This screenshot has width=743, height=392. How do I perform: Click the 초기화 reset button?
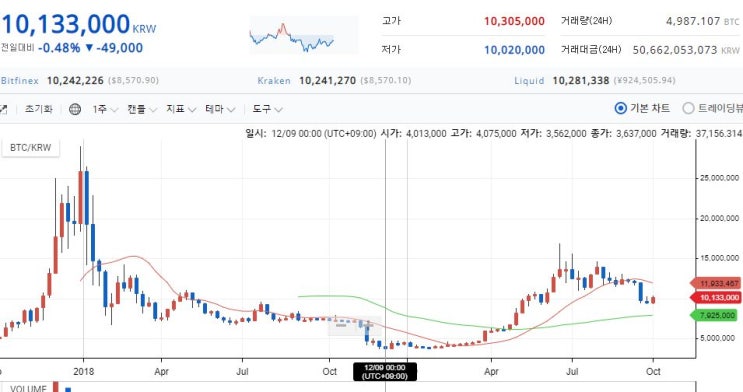38,109
